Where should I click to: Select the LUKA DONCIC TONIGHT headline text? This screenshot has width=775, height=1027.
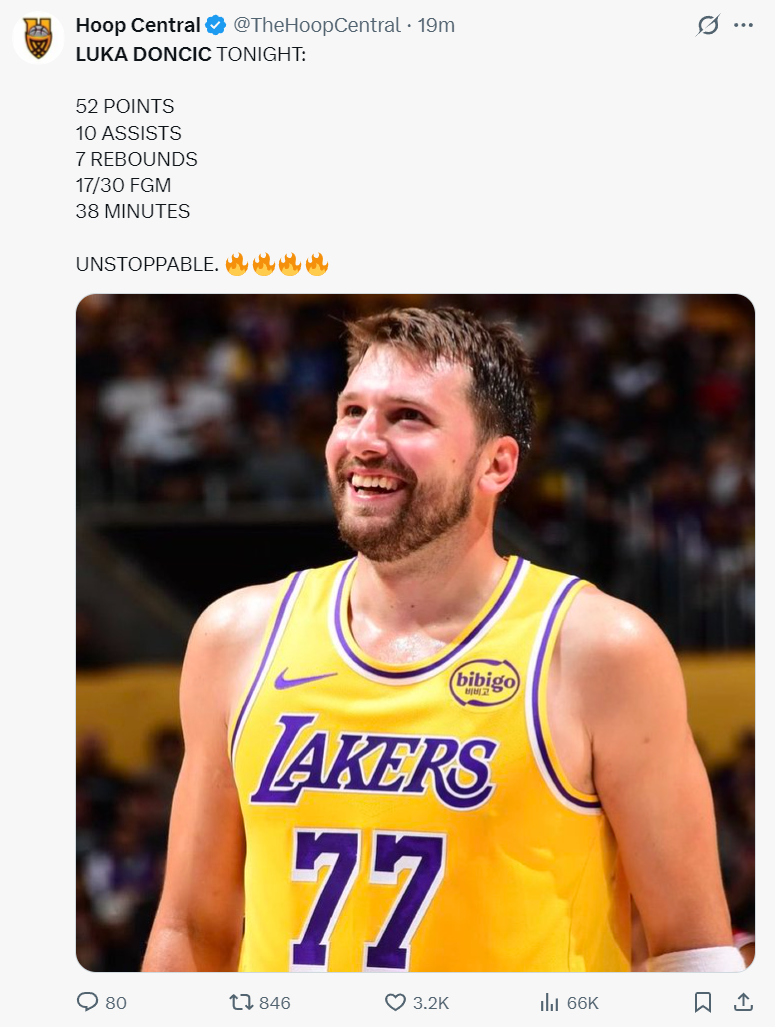(191, 54)
